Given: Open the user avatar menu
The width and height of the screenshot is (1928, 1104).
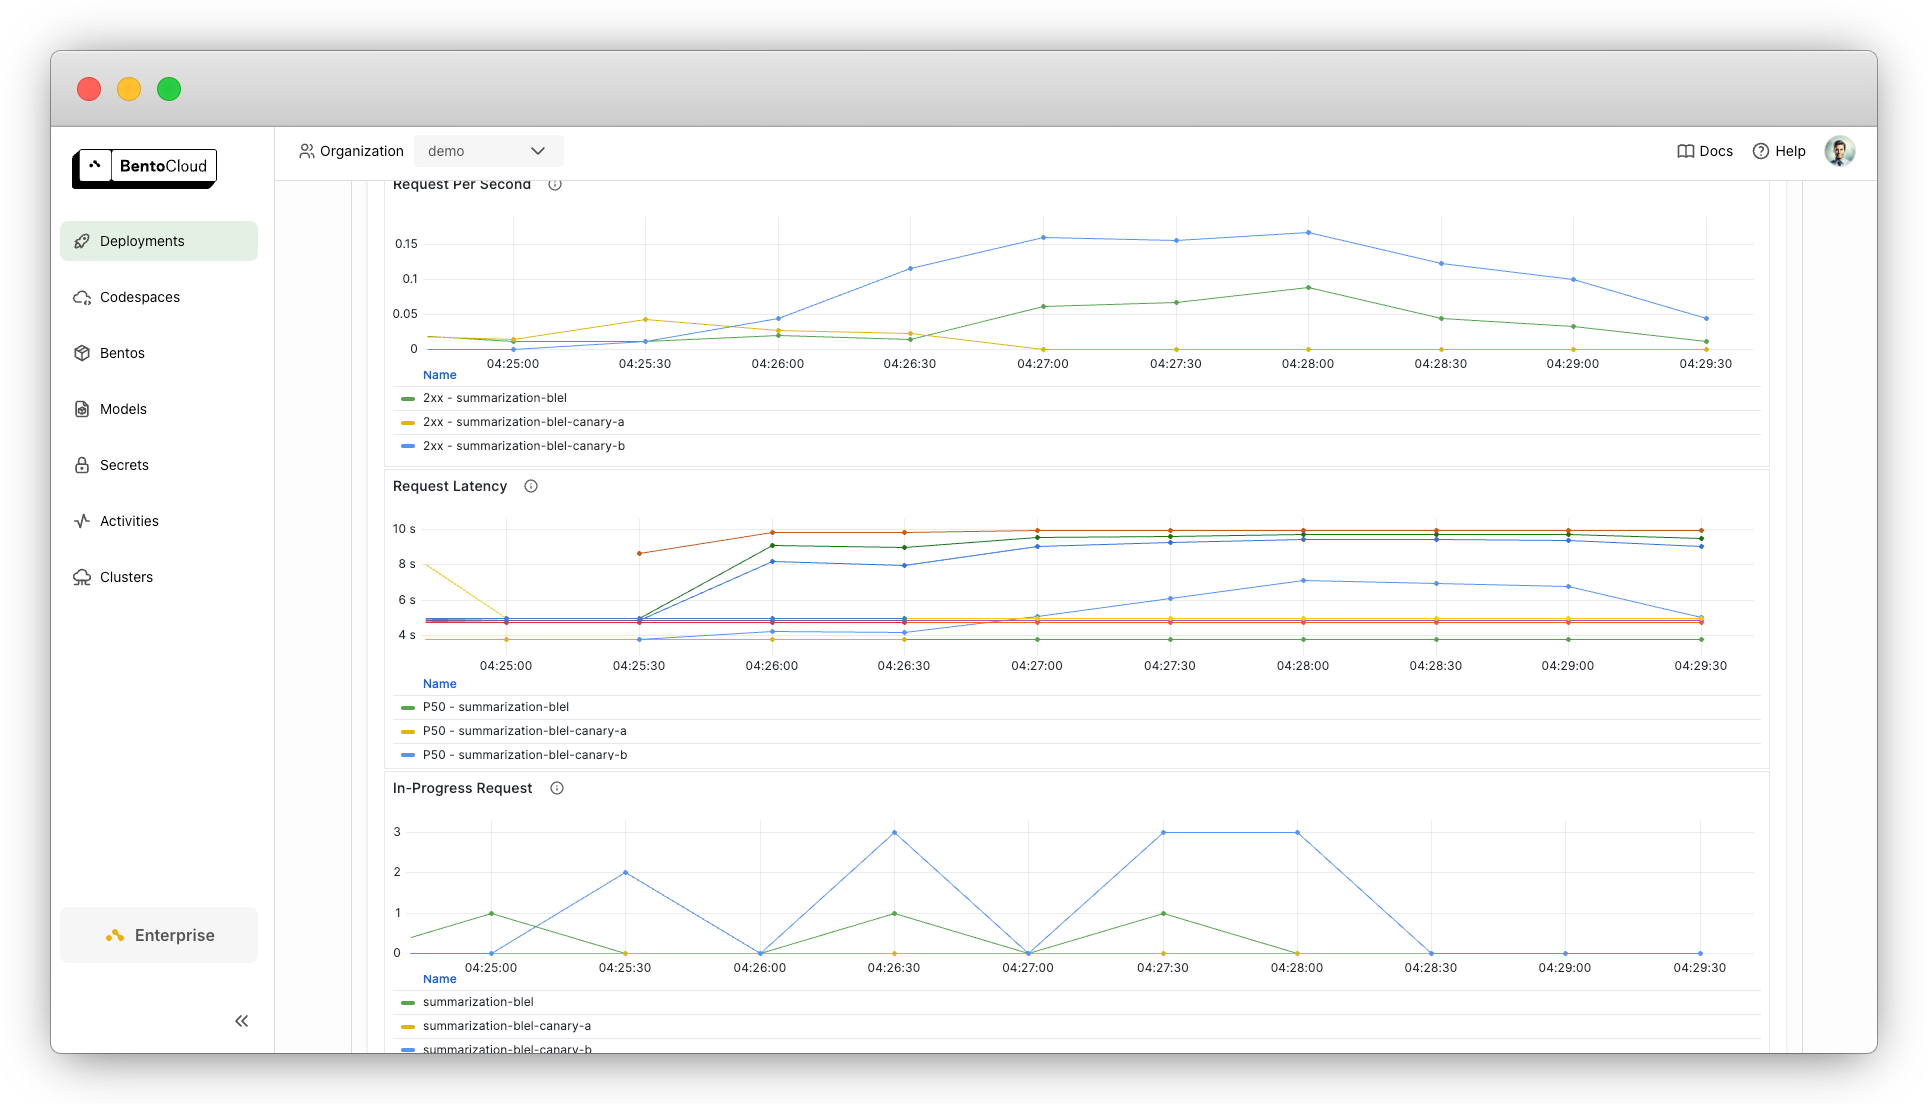Looking at the screenshot, I should coord(1840,151).
